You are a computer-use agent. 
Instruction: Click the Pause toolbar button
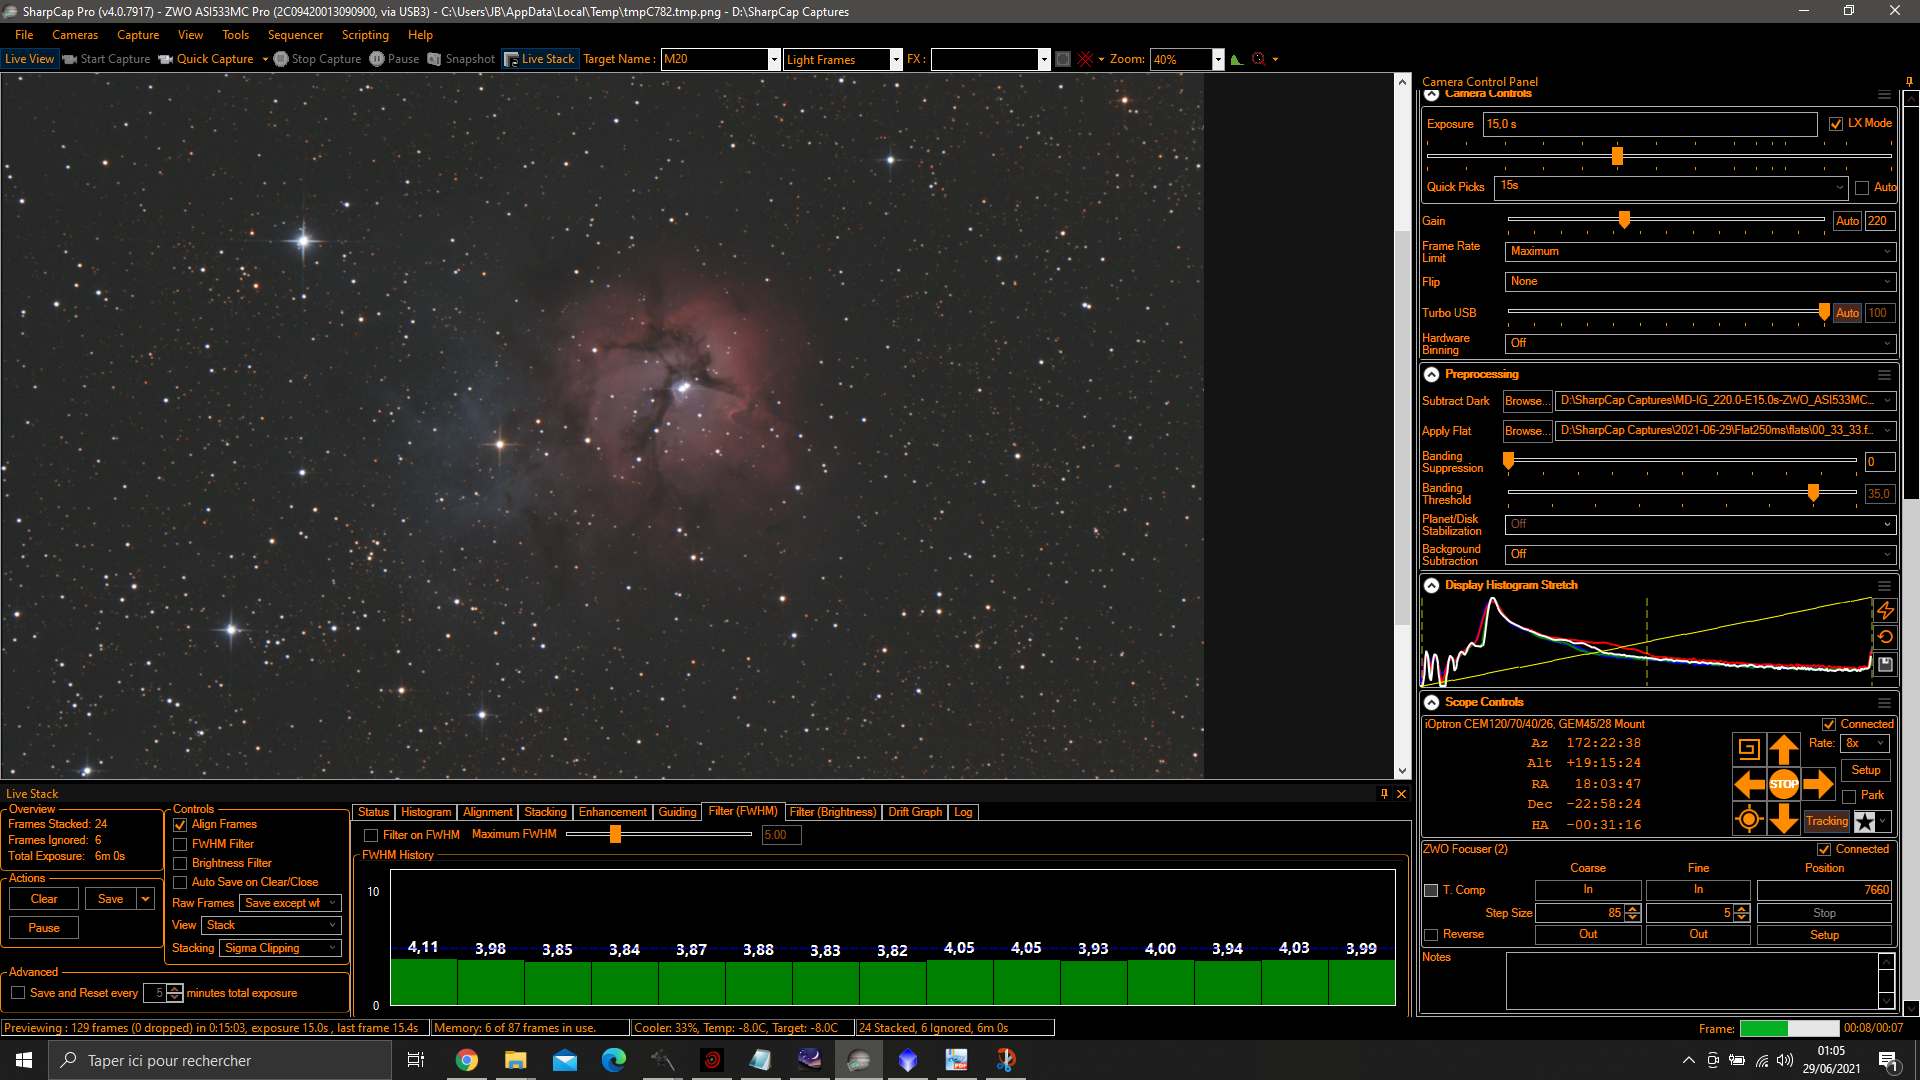tap(395, 59)
